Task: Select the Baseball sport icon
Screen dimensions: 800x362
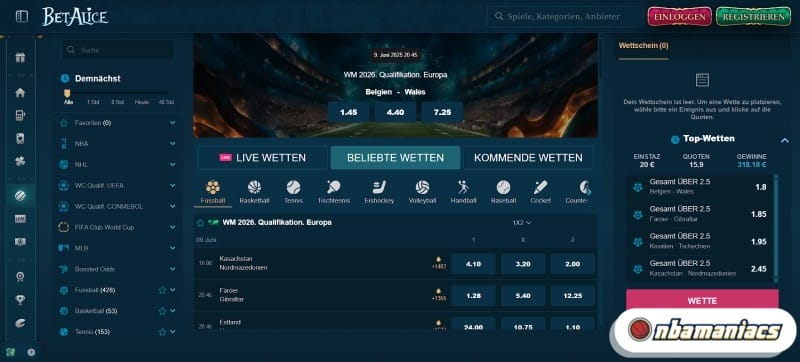Action: tap(503, 192)
